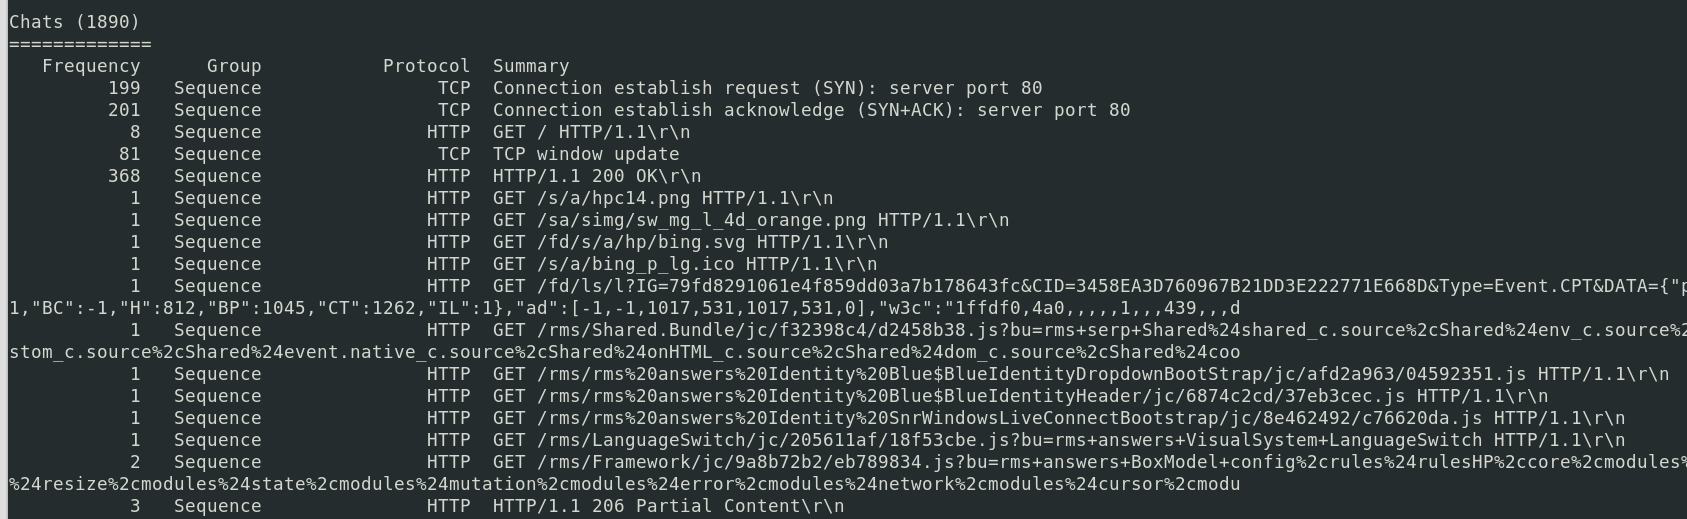Click the BlueIdentityHeader JS request line

point(1020,396)
